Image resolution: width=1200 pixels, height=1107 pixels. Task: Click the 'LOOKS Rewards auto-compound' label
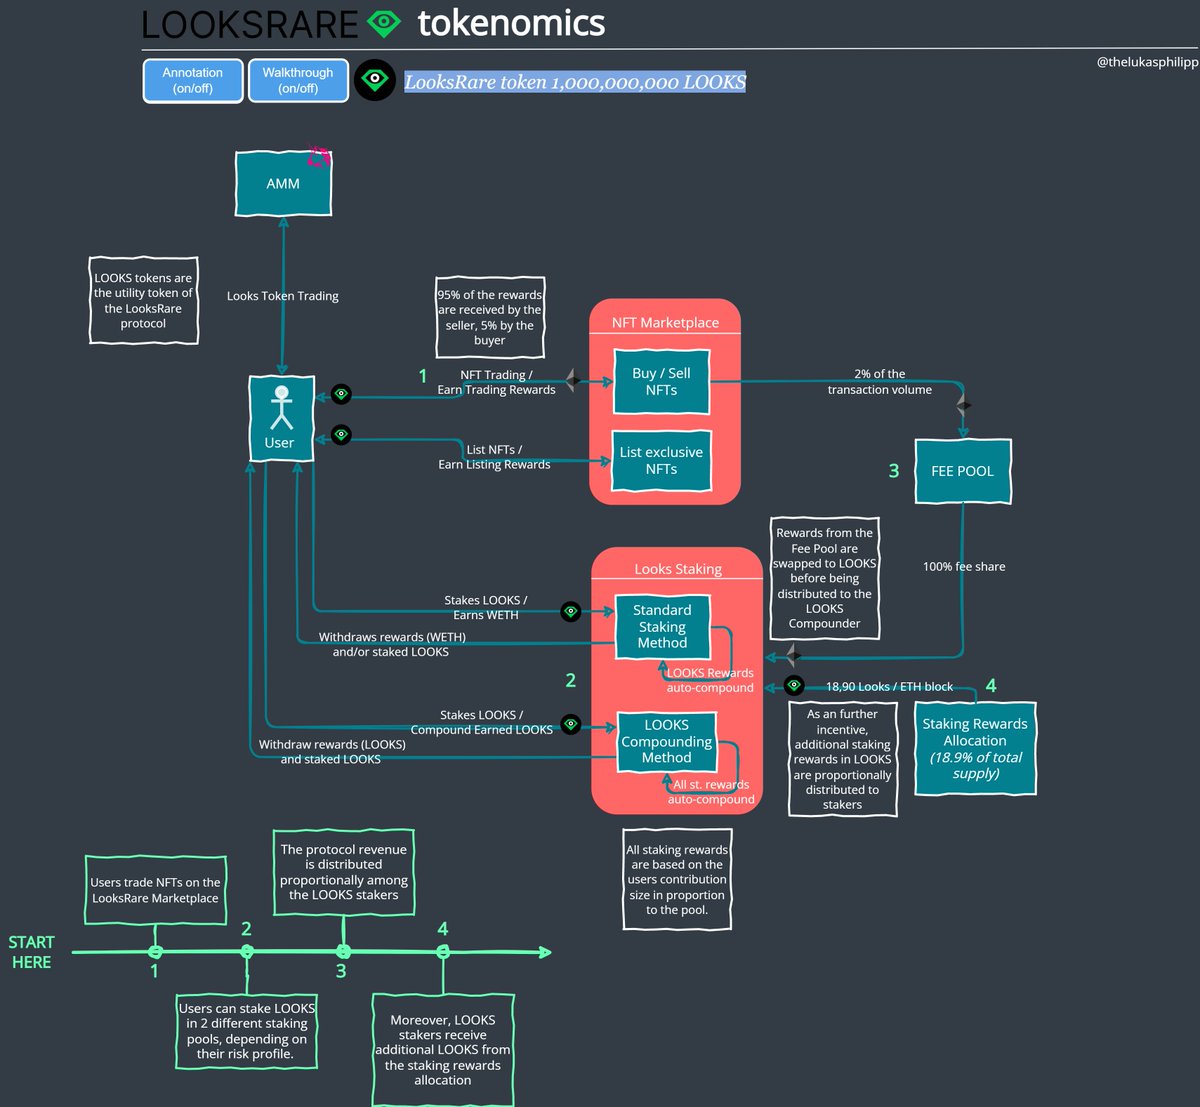[x=711, y=680]
